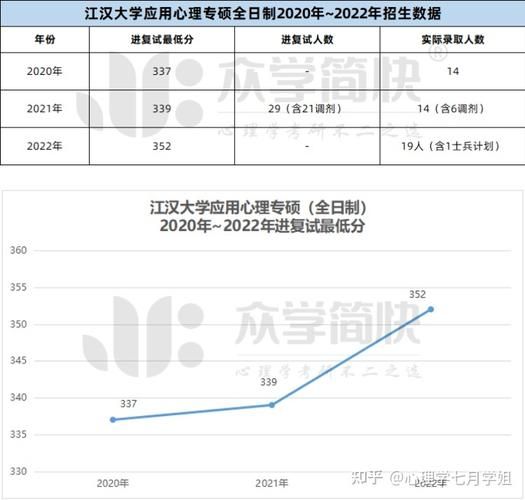Select the 2022年 cell in the table
Image resolution: width=525 pixels, height=500 pixels.
point(45,146)
